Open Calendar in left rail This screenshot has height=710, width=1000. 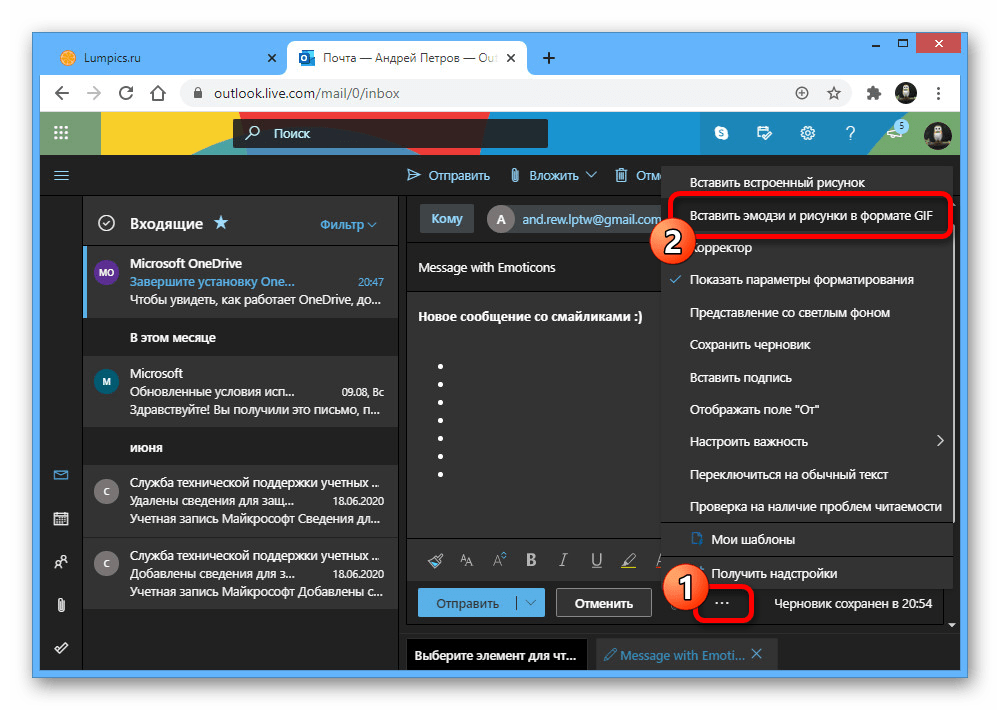tap(61, 519)
